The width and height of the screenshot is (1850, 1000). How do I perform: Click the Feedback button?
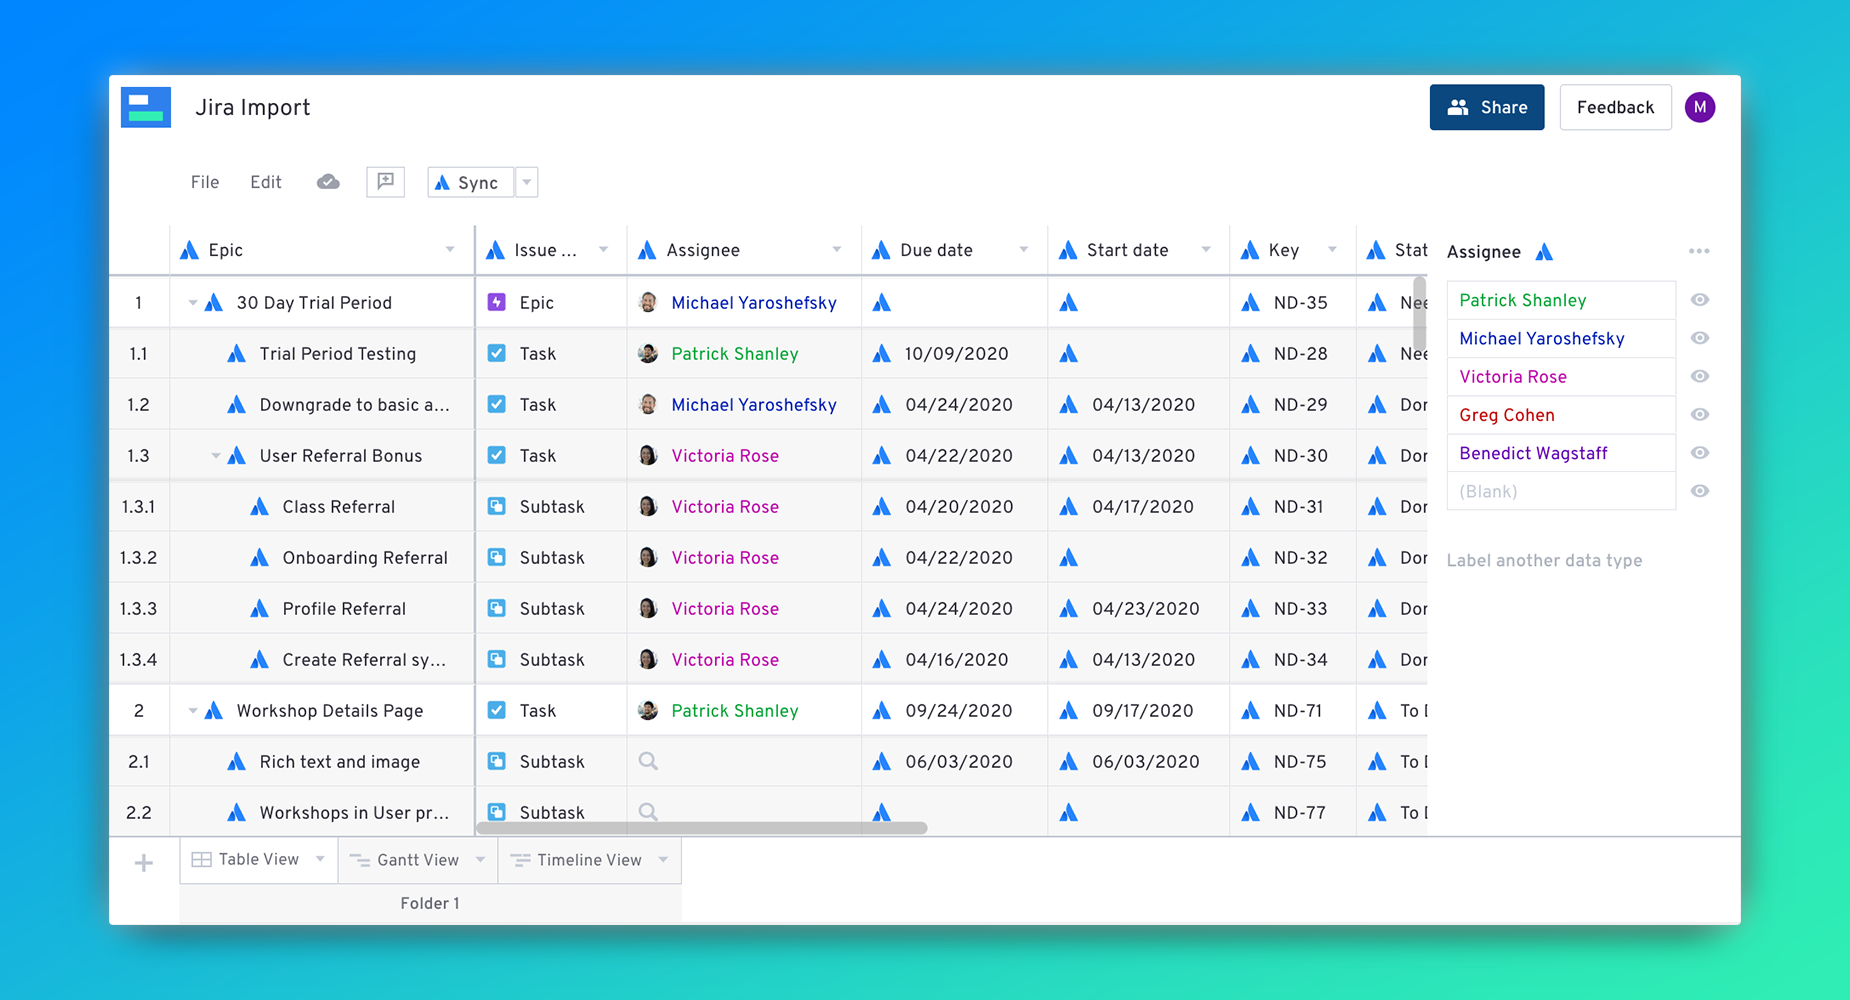1614,107
